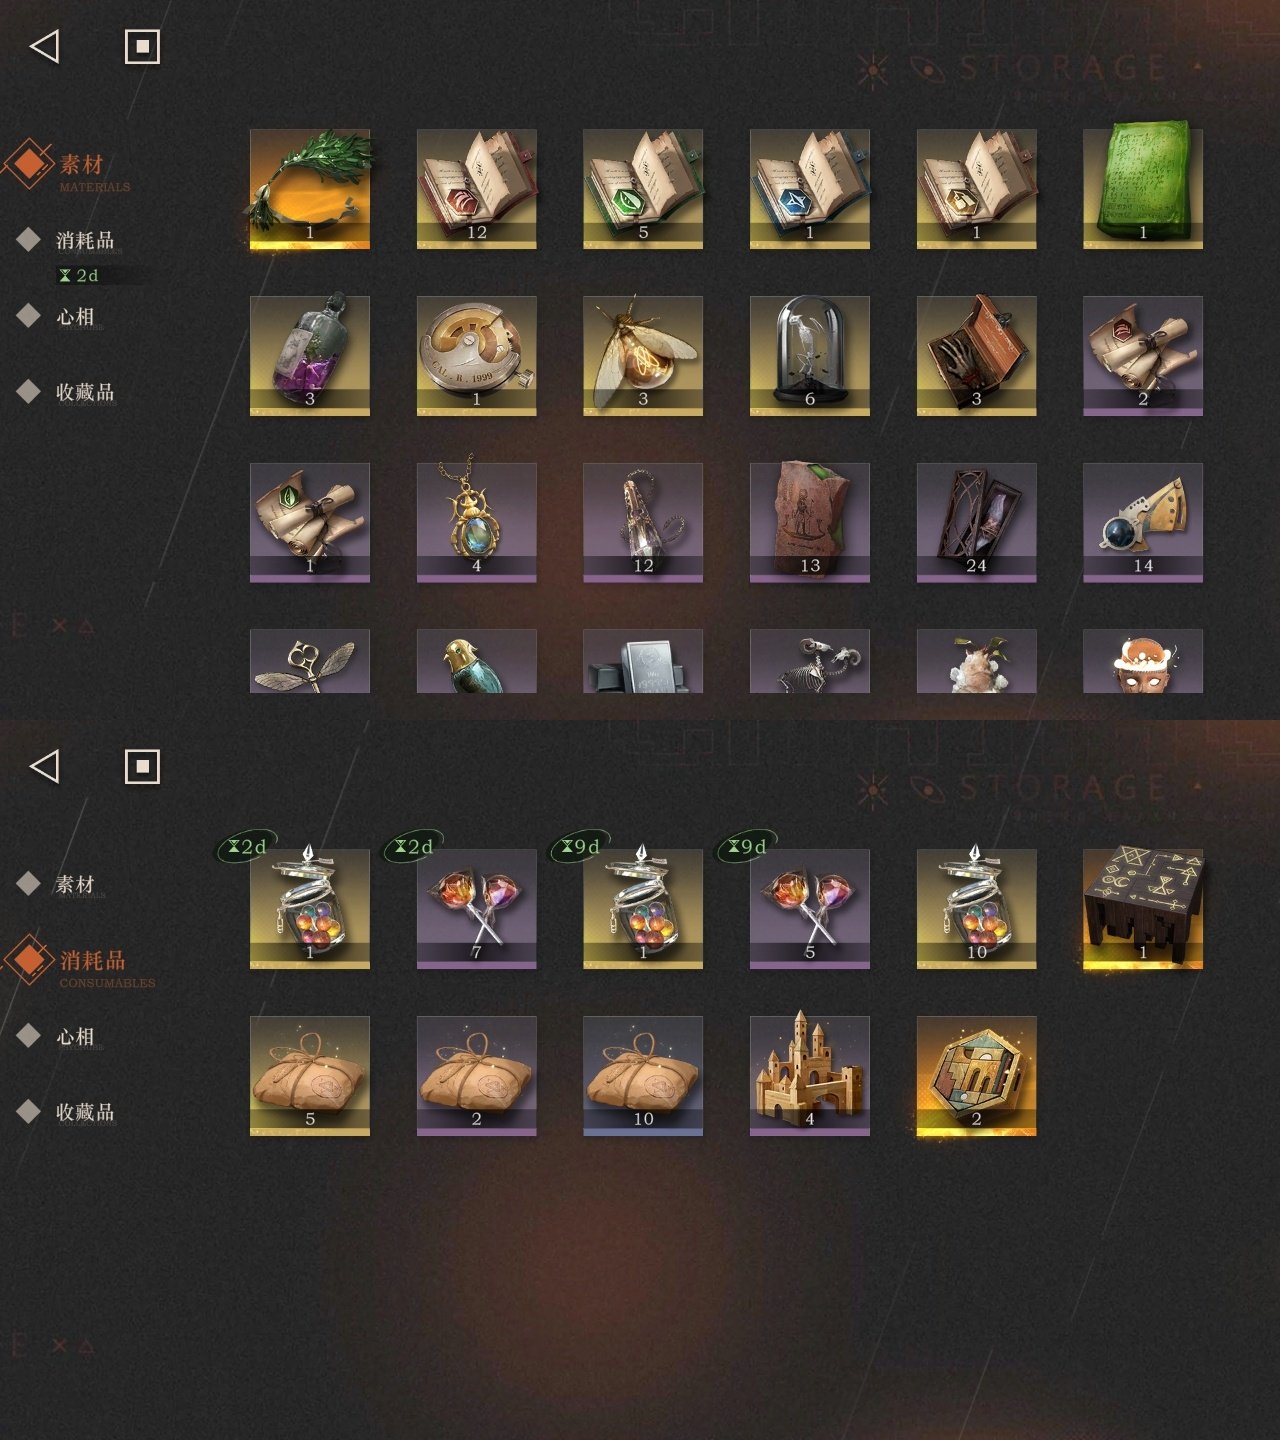1280x1440 pixels.
Task: Open the 心相 tab in upper panel
Action: pos(75,317)
